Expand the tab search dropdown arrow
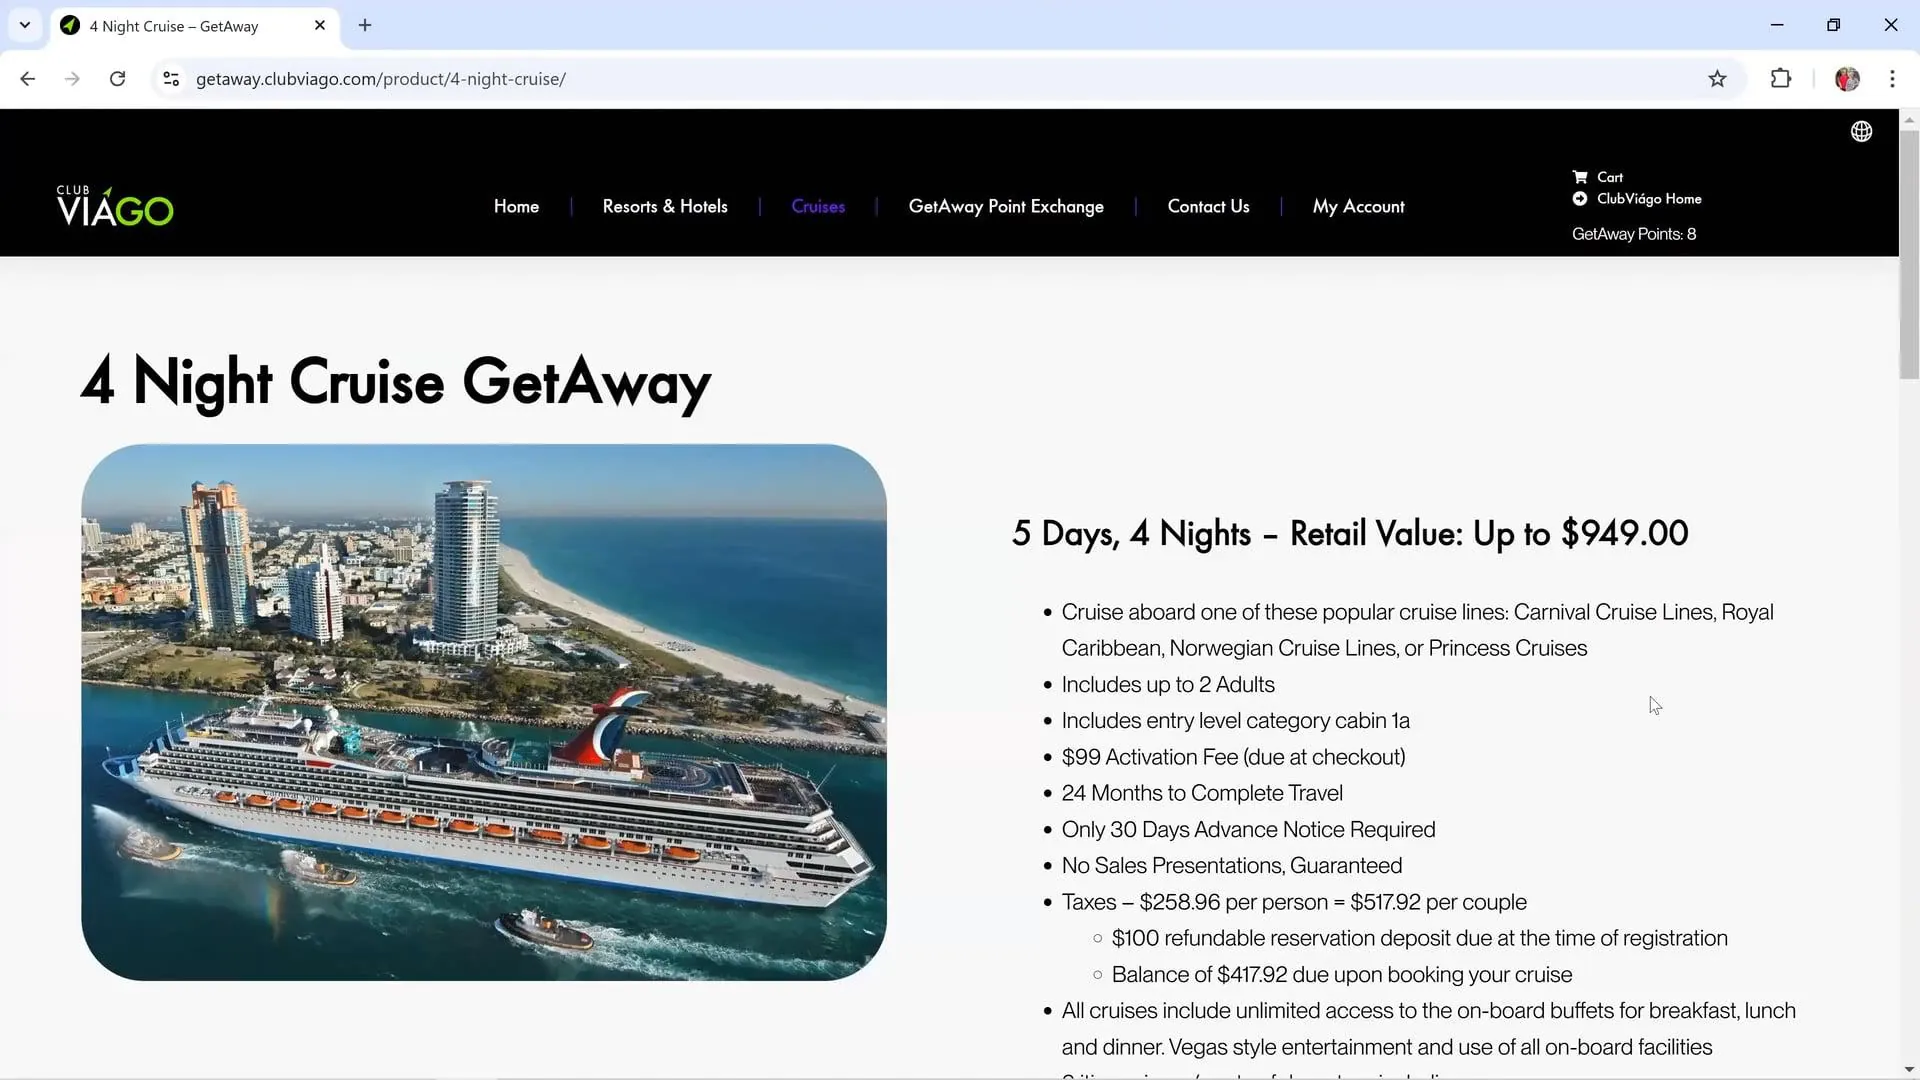Image resolution: width=1920 pixels, height=1080 pixels. click(25, 25)
